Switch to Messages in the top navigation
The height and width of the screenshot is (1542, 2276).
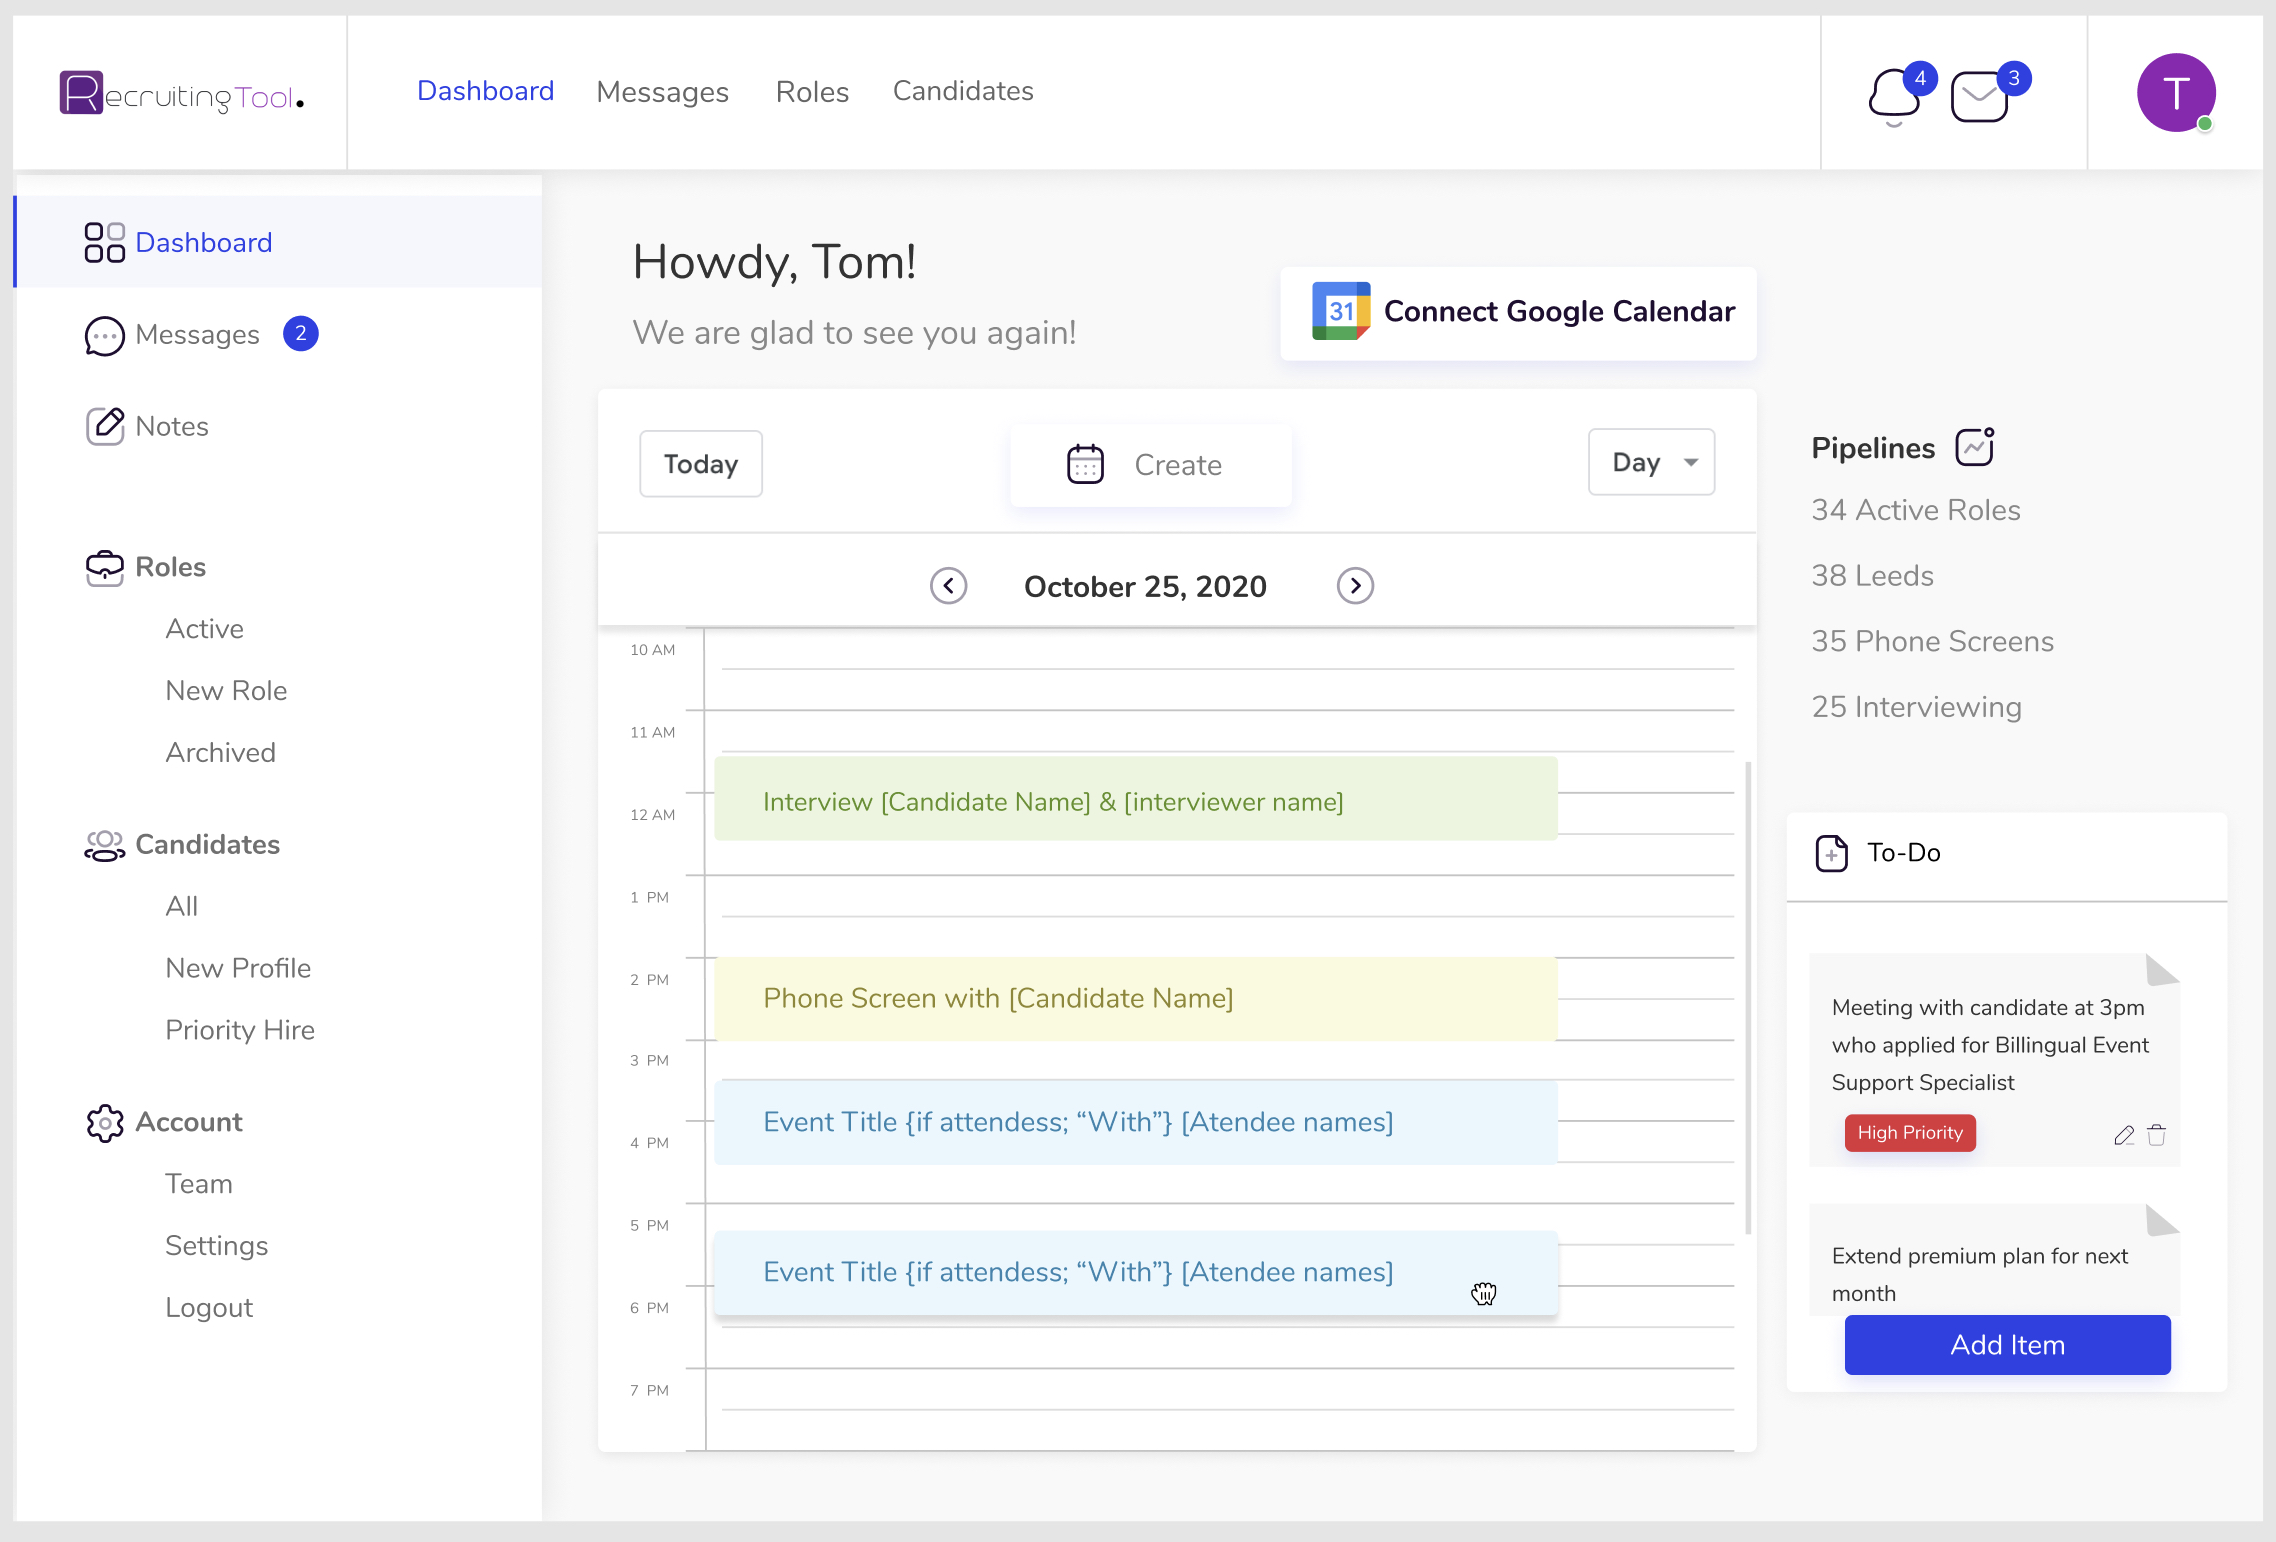(662, 91)
